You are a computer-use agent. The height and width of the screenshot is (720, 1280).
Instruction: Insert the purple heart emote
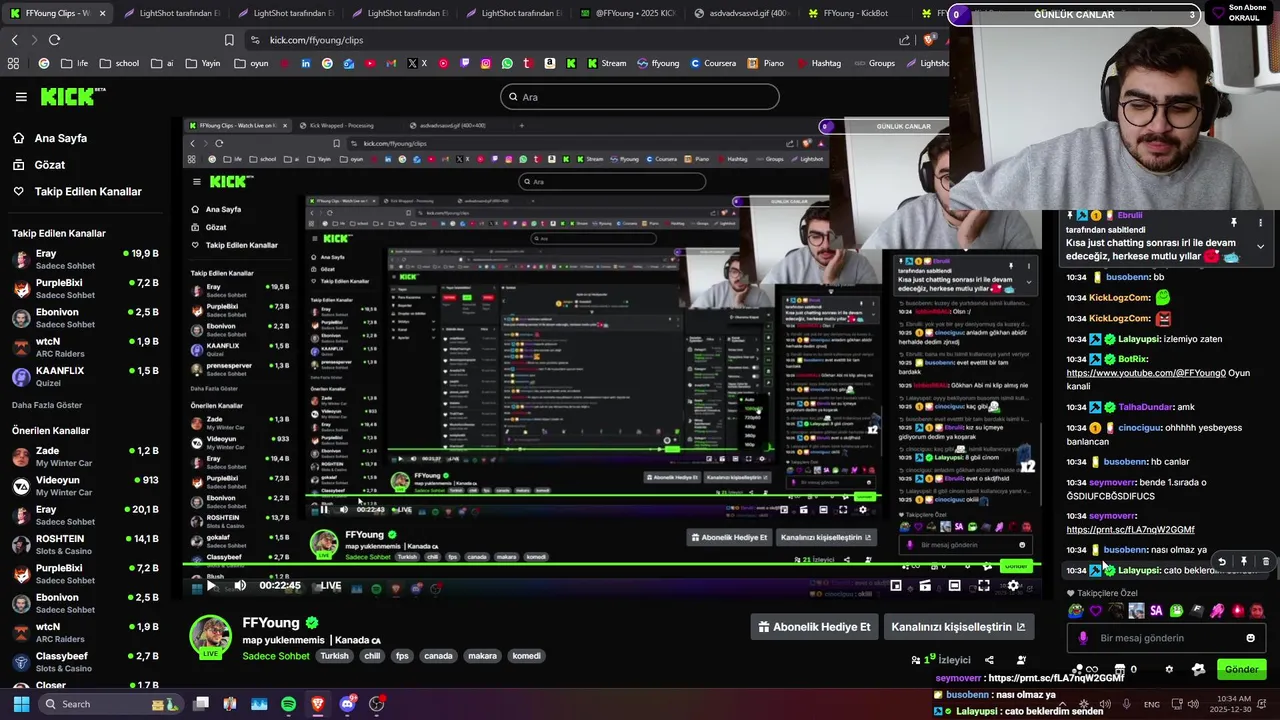(x=1095, y=611)
